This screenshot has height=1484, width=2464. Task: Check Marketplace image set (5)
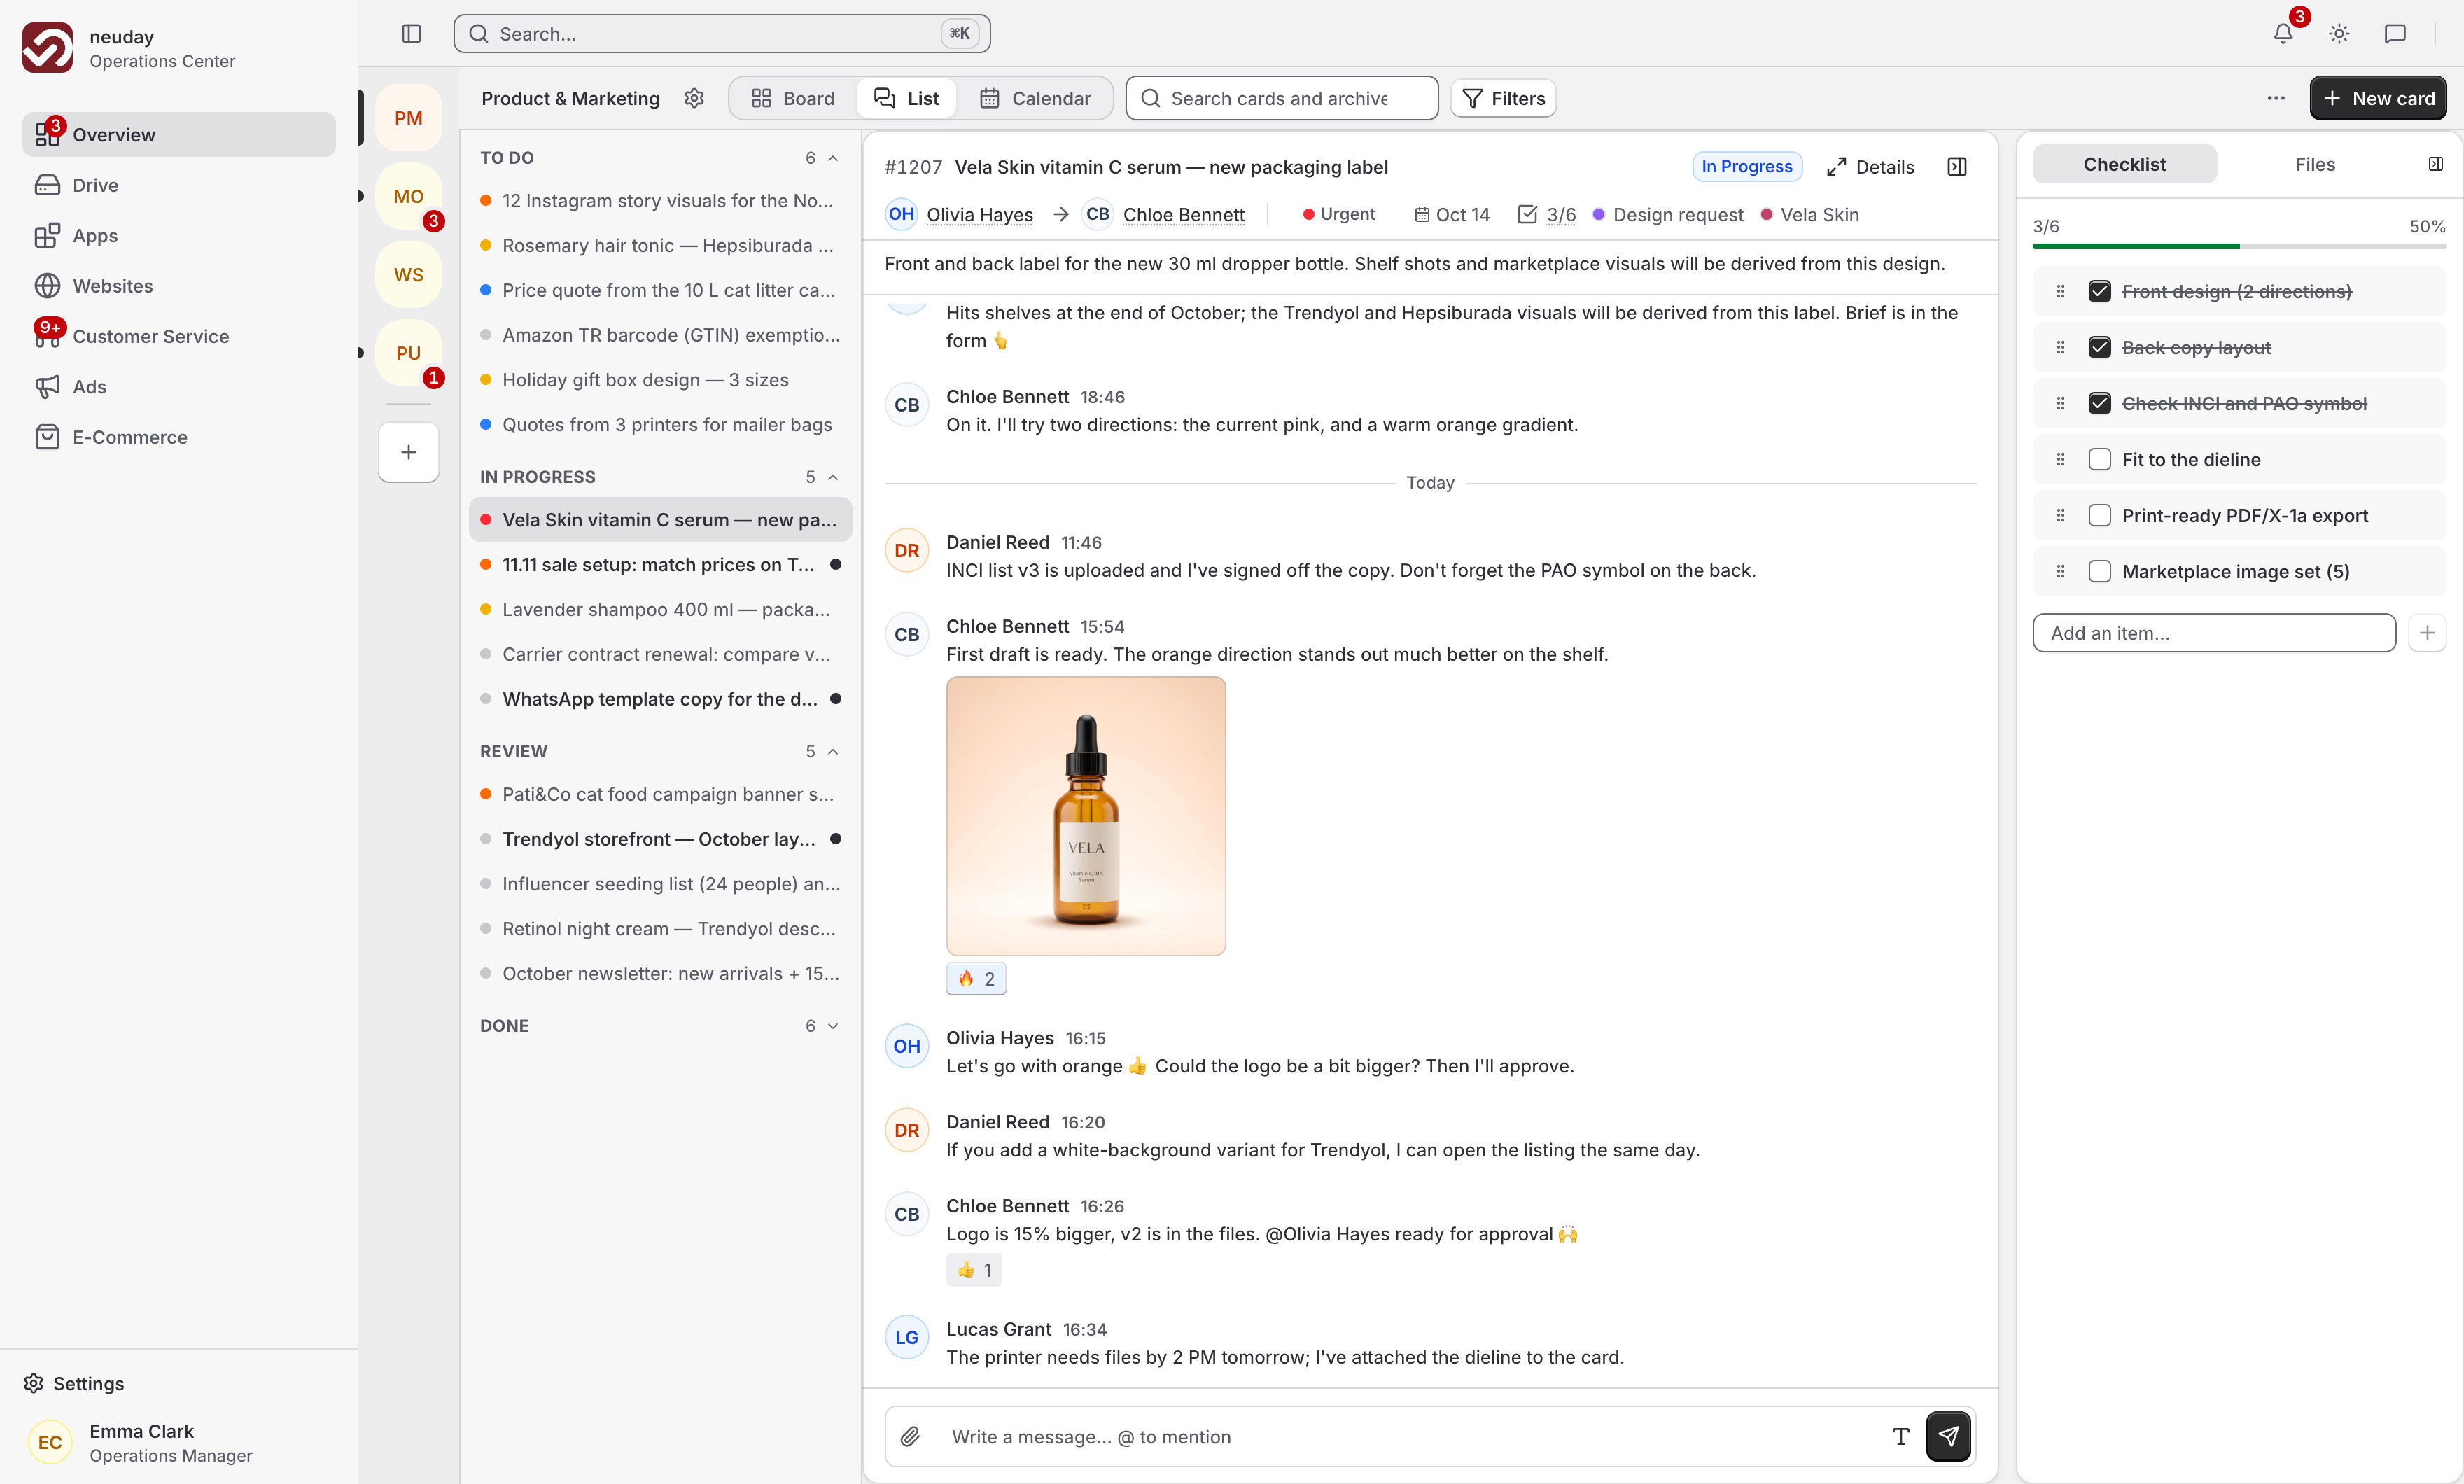(x=2099, y=572)
